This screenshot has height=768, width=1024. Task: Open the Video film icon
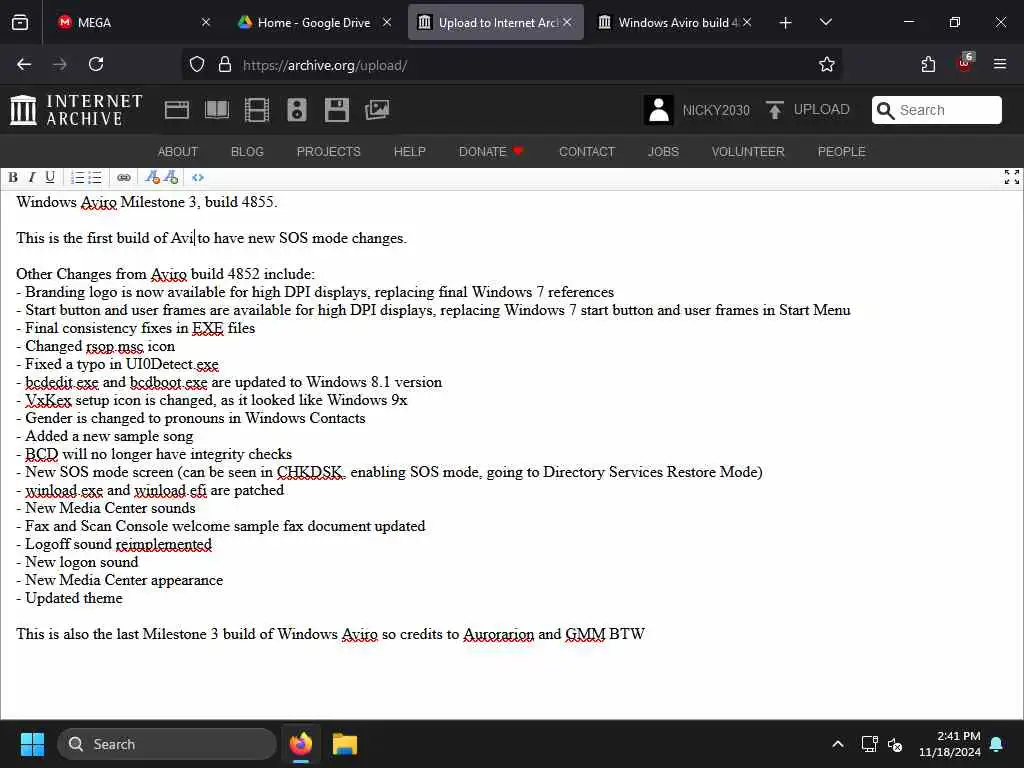[257, 110]
